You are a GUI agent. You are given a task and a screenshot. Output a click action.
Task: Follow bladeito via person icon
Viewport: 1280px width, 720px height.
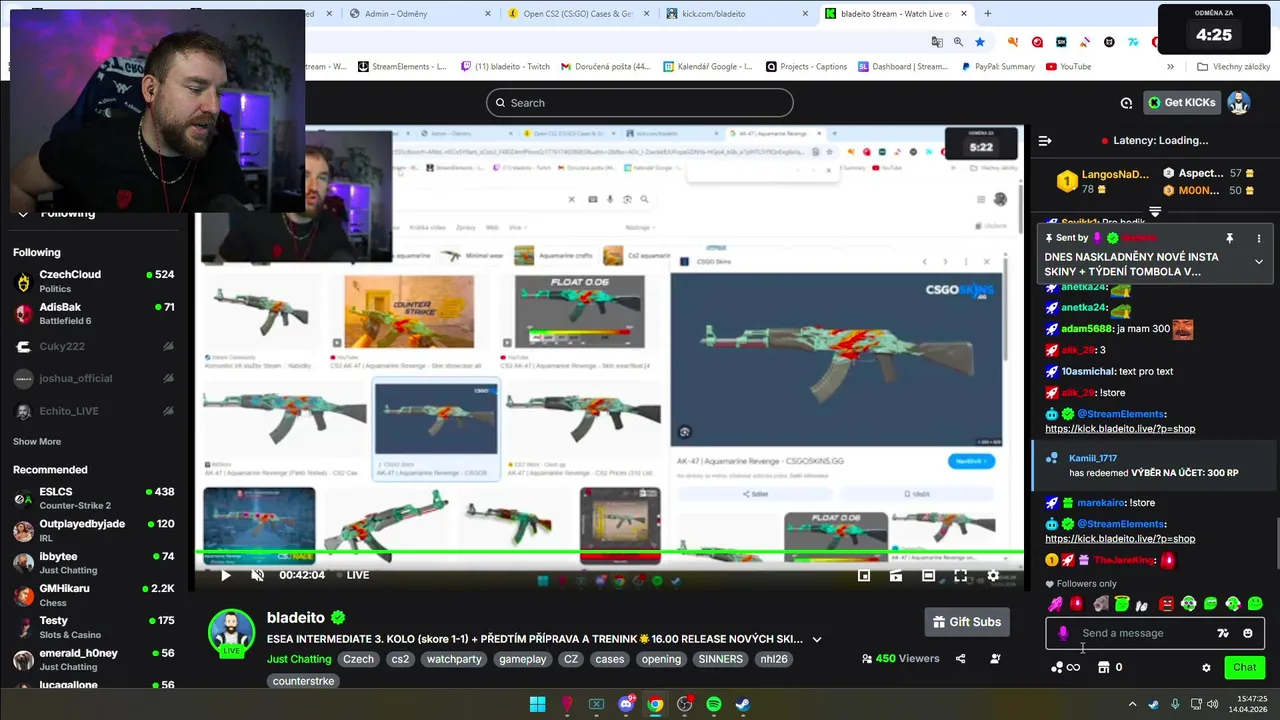[995, 659]
